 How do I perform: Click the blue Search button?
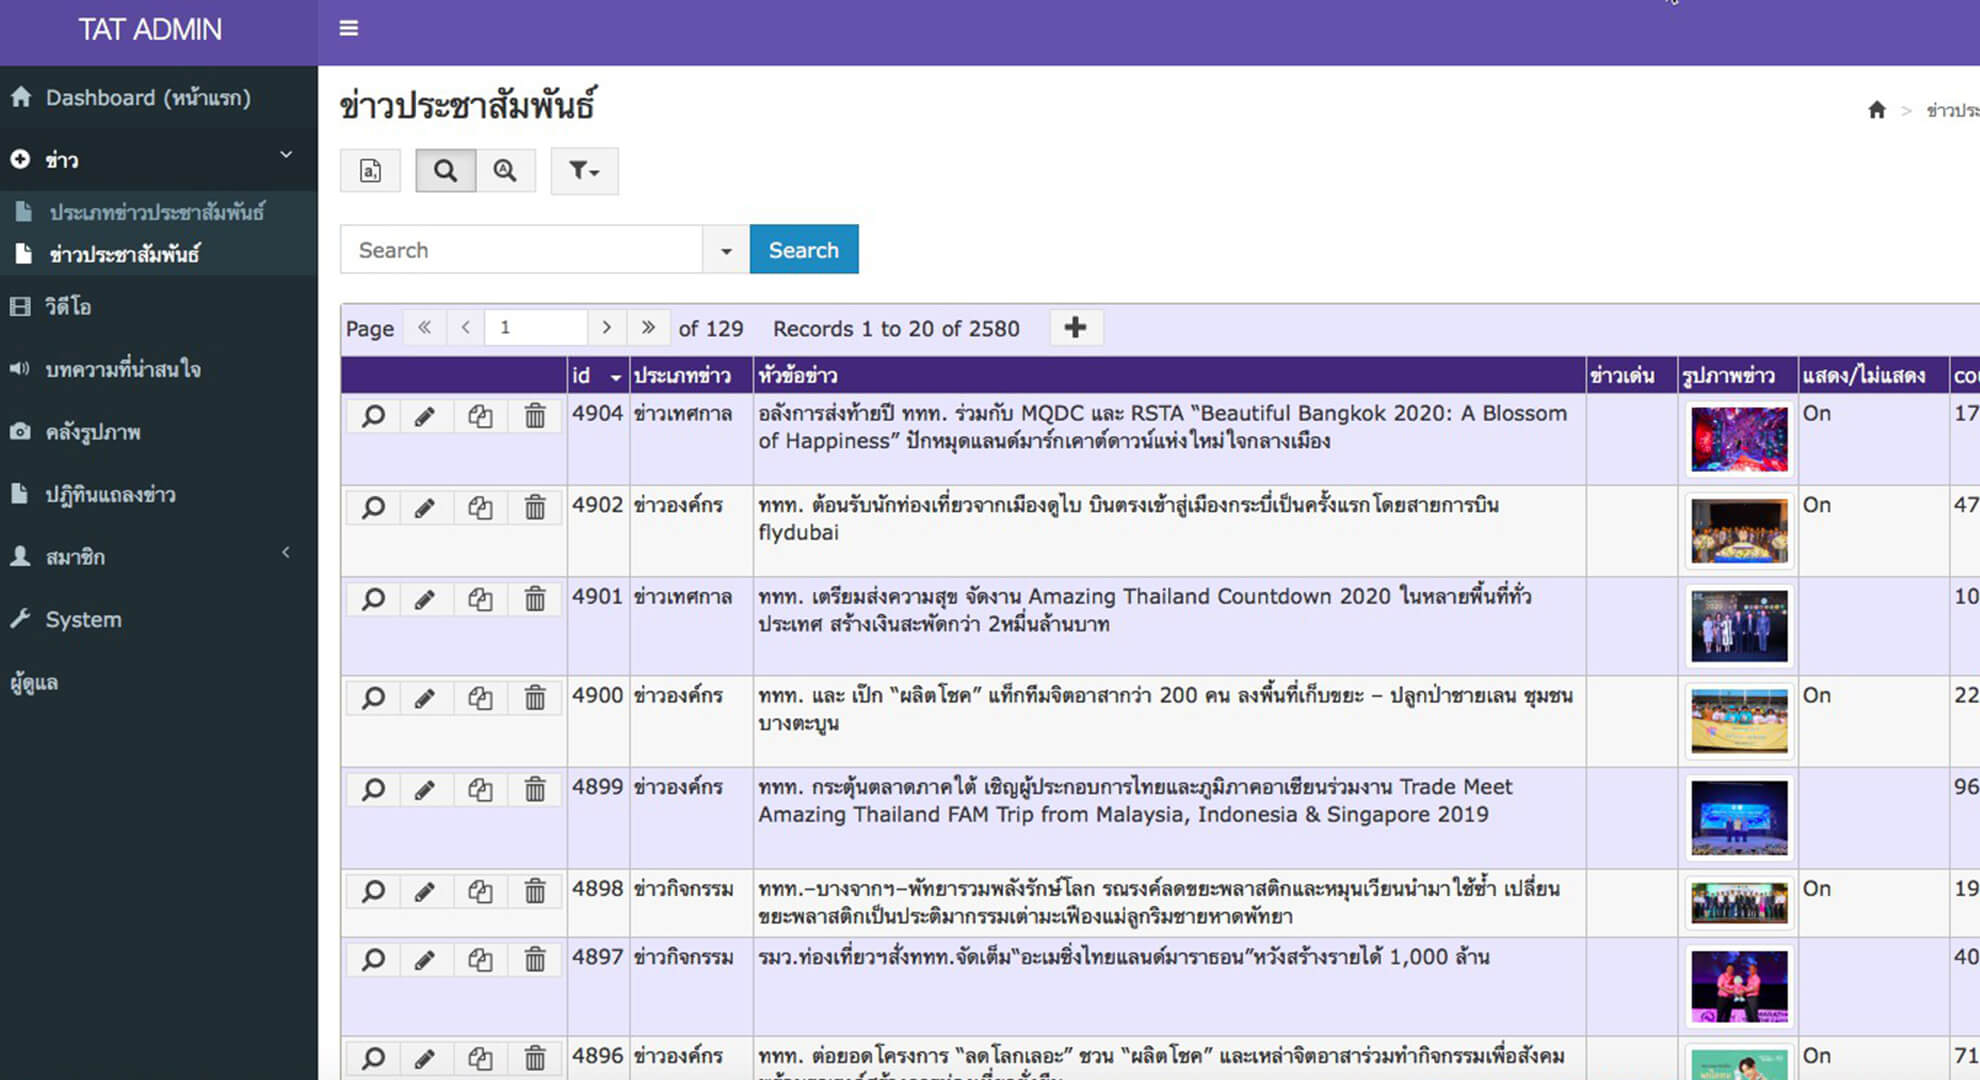[804, 250]
